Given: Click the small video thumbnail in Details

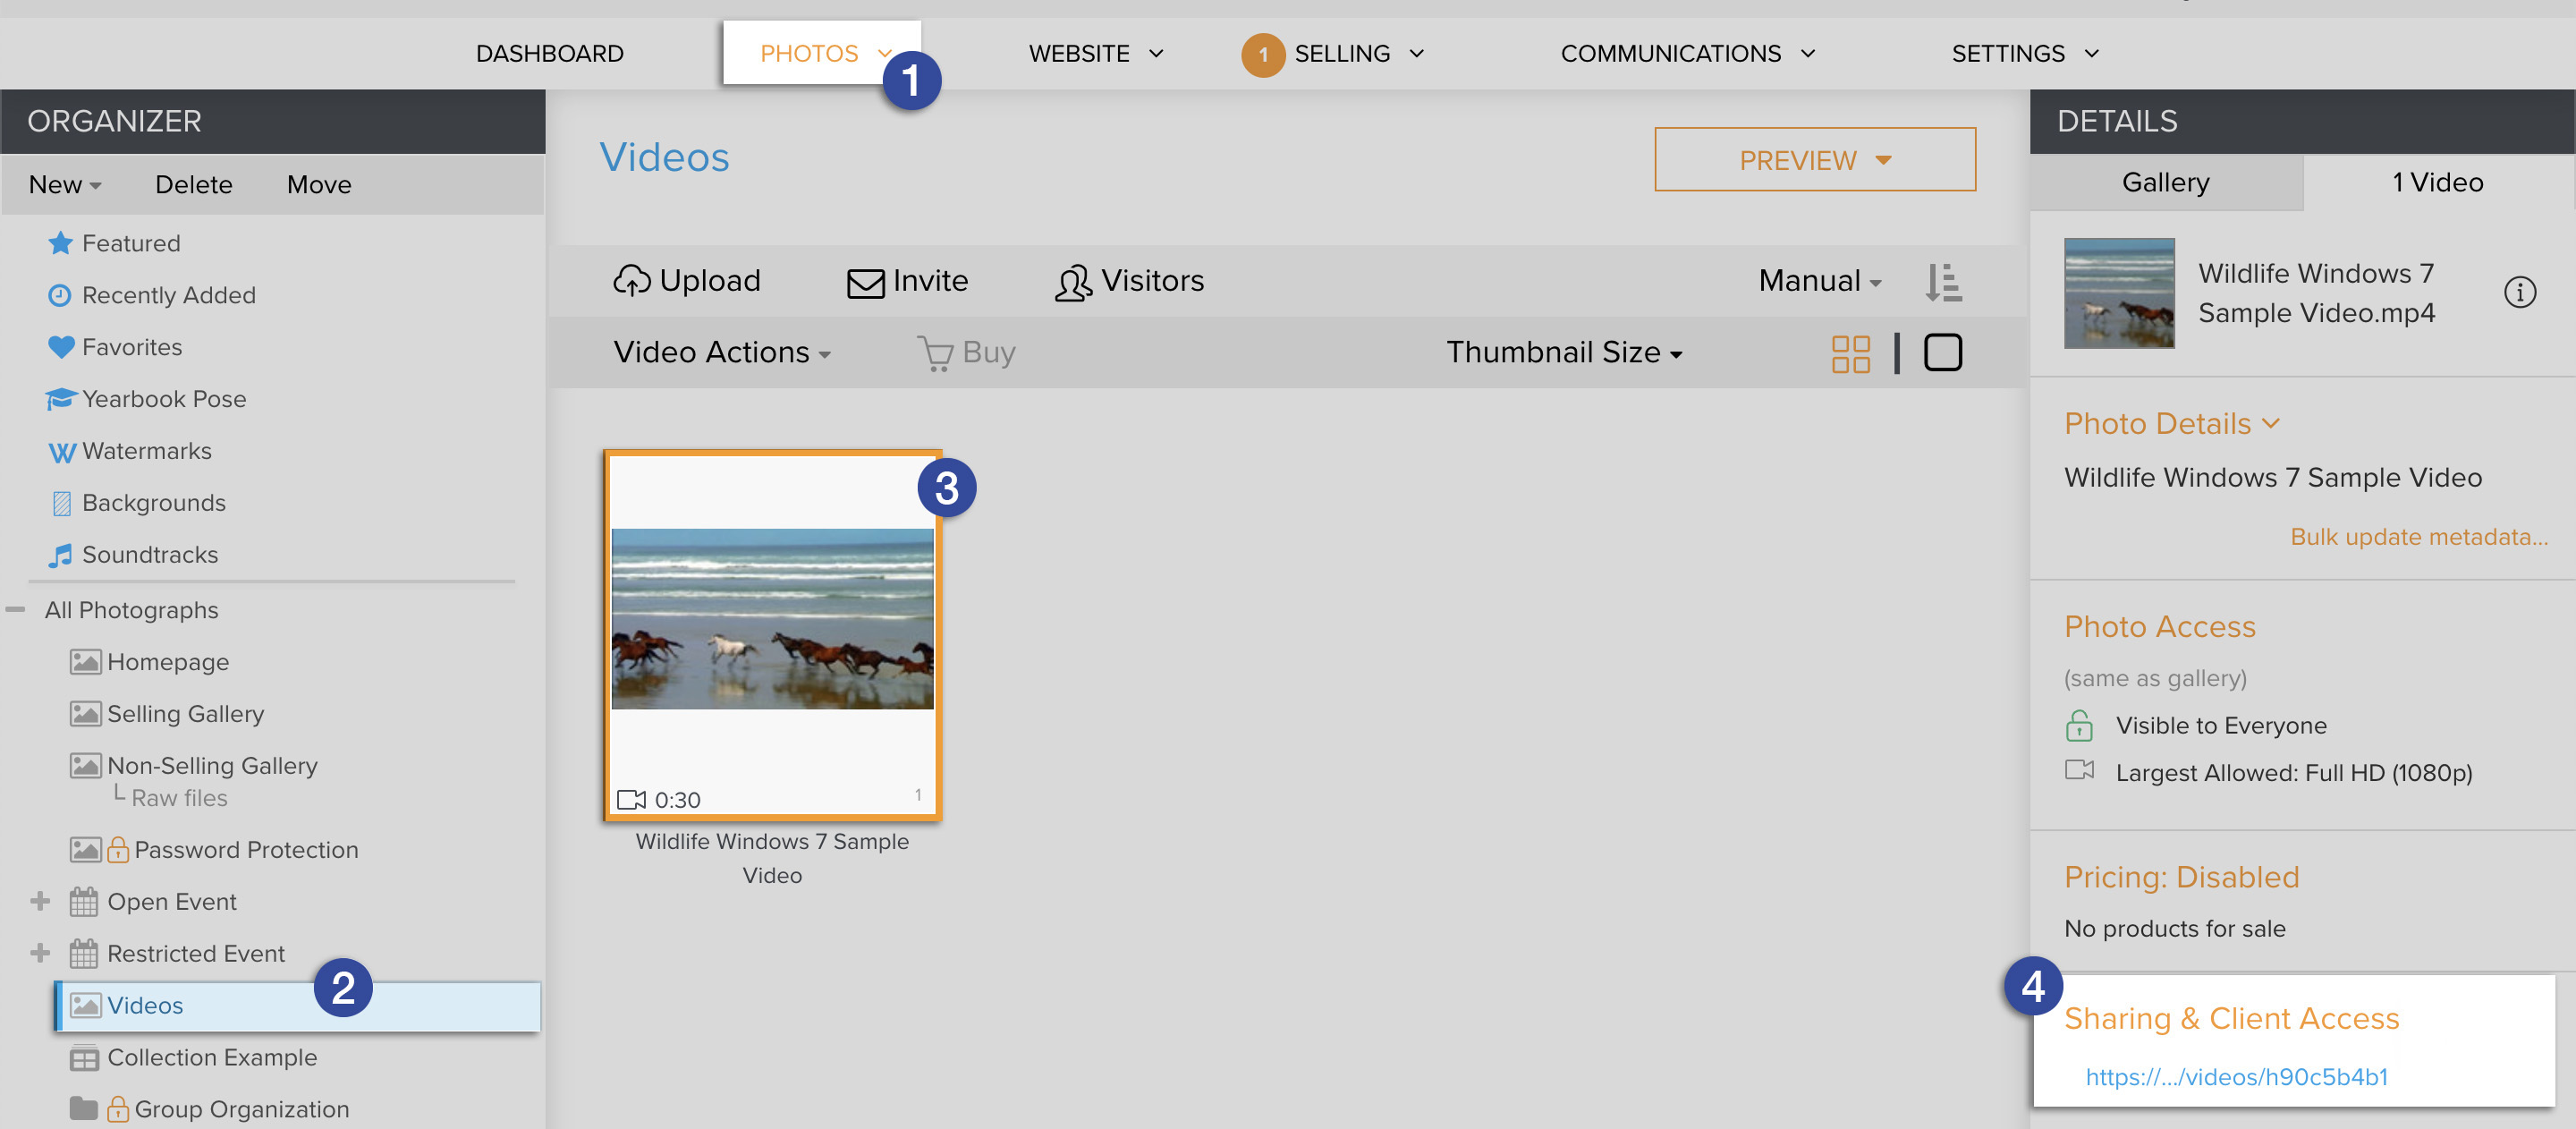Looking at the screenshot, I should [x=2119, y=293].
